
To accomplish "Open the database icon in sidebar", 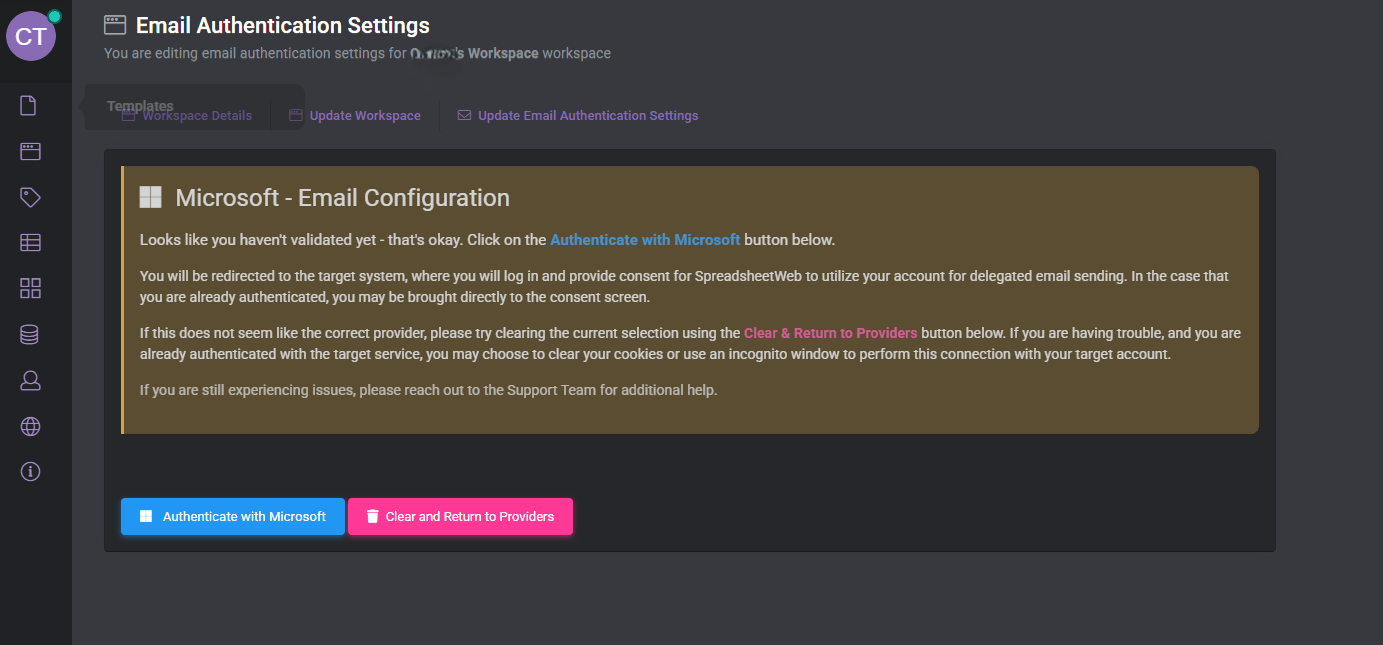I will 30,334.
